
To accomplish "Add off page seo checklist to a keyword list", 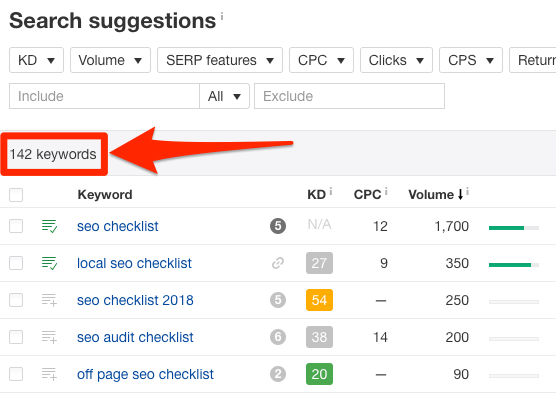I will pyautogui.click(x=49, y=374).
